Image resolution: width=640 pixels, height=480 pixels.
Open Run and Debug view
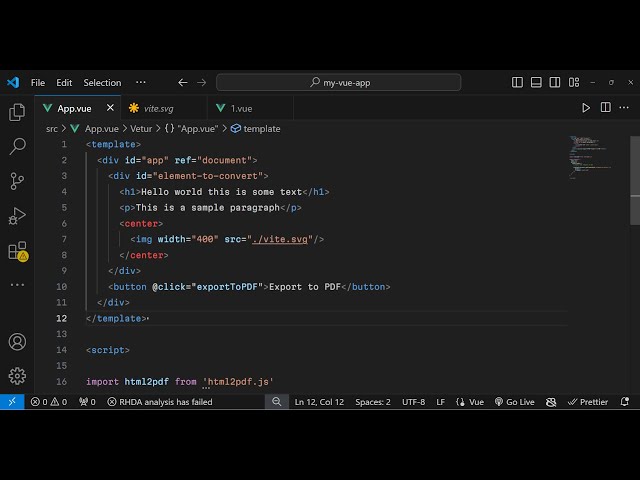tap(17, 216)
